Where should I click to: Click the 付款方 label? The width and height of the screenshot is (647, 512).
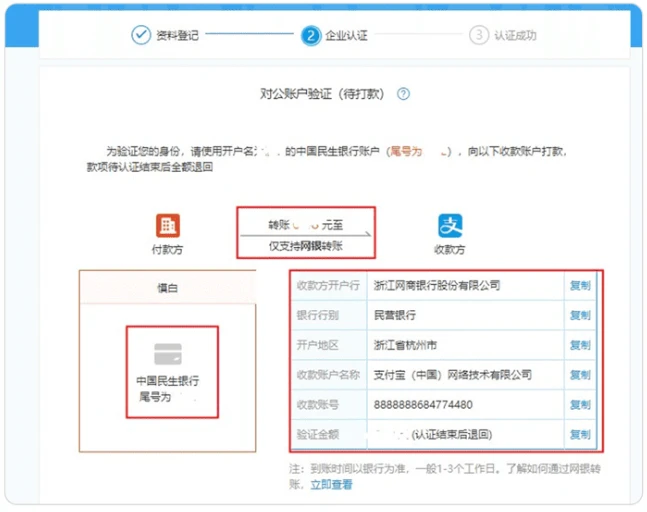pos(168,250)
